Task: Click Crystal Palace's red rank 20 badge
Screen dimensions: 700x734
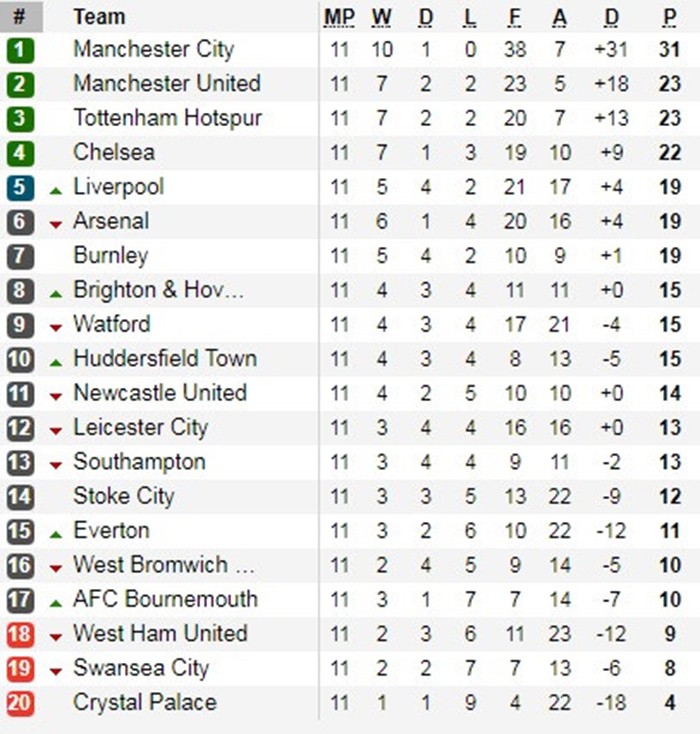Action: [20, 702]
